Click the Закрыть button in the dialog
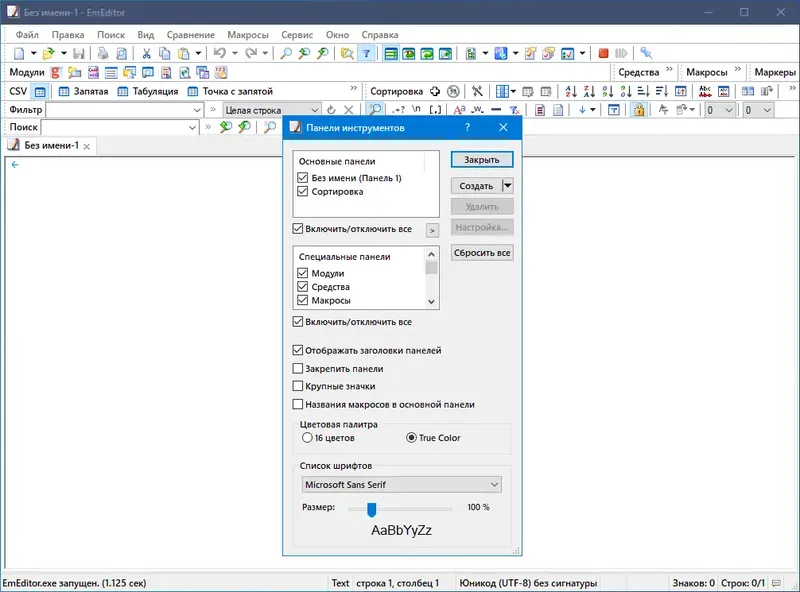 point(481,159)
